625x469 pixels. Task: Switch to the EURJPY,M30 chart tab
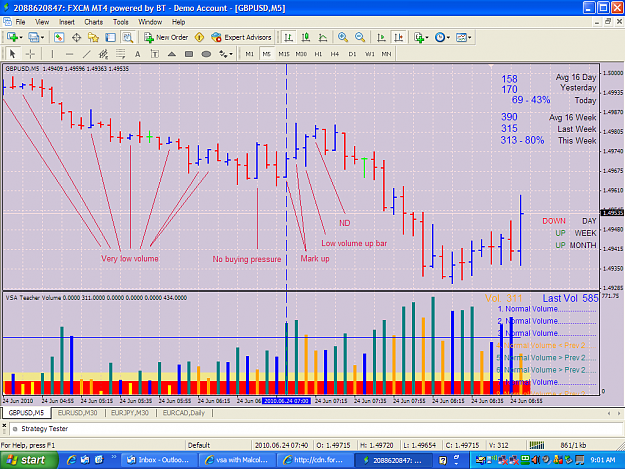pos(130,413)
